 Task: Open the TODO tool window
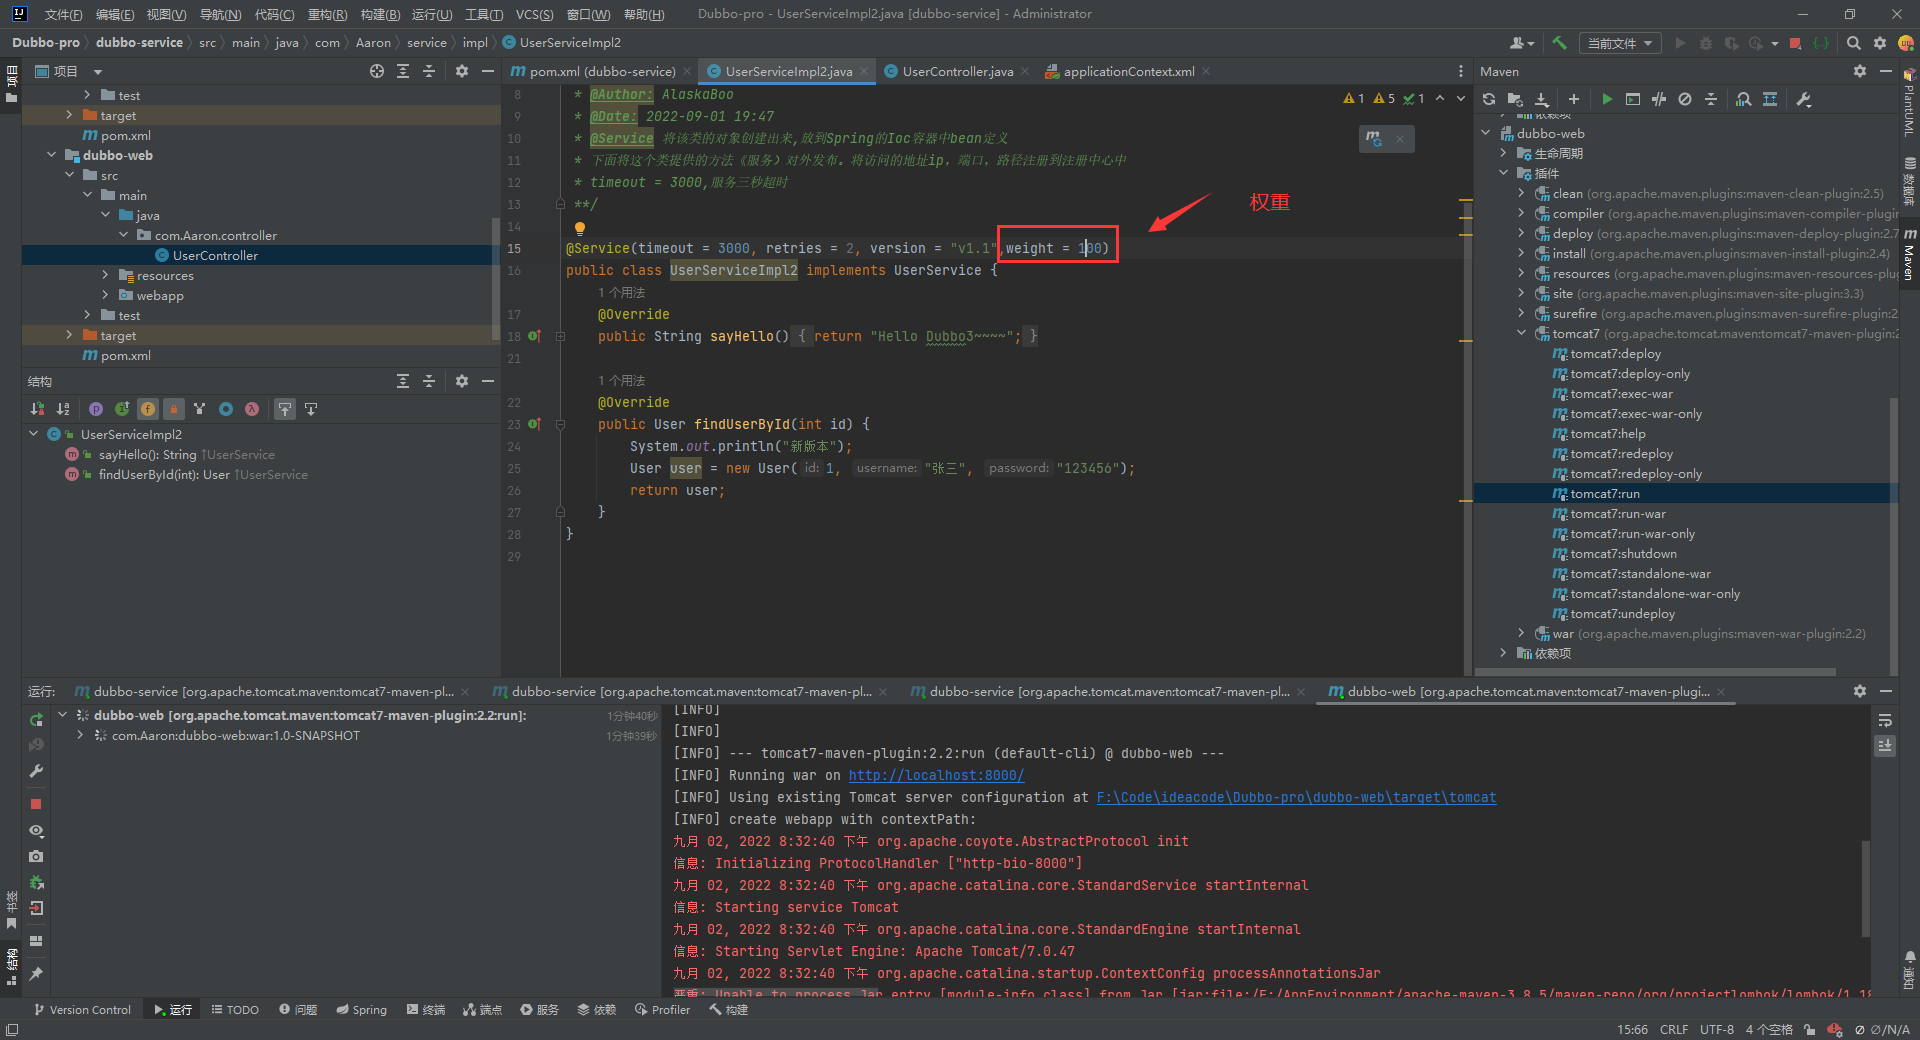235,1010
